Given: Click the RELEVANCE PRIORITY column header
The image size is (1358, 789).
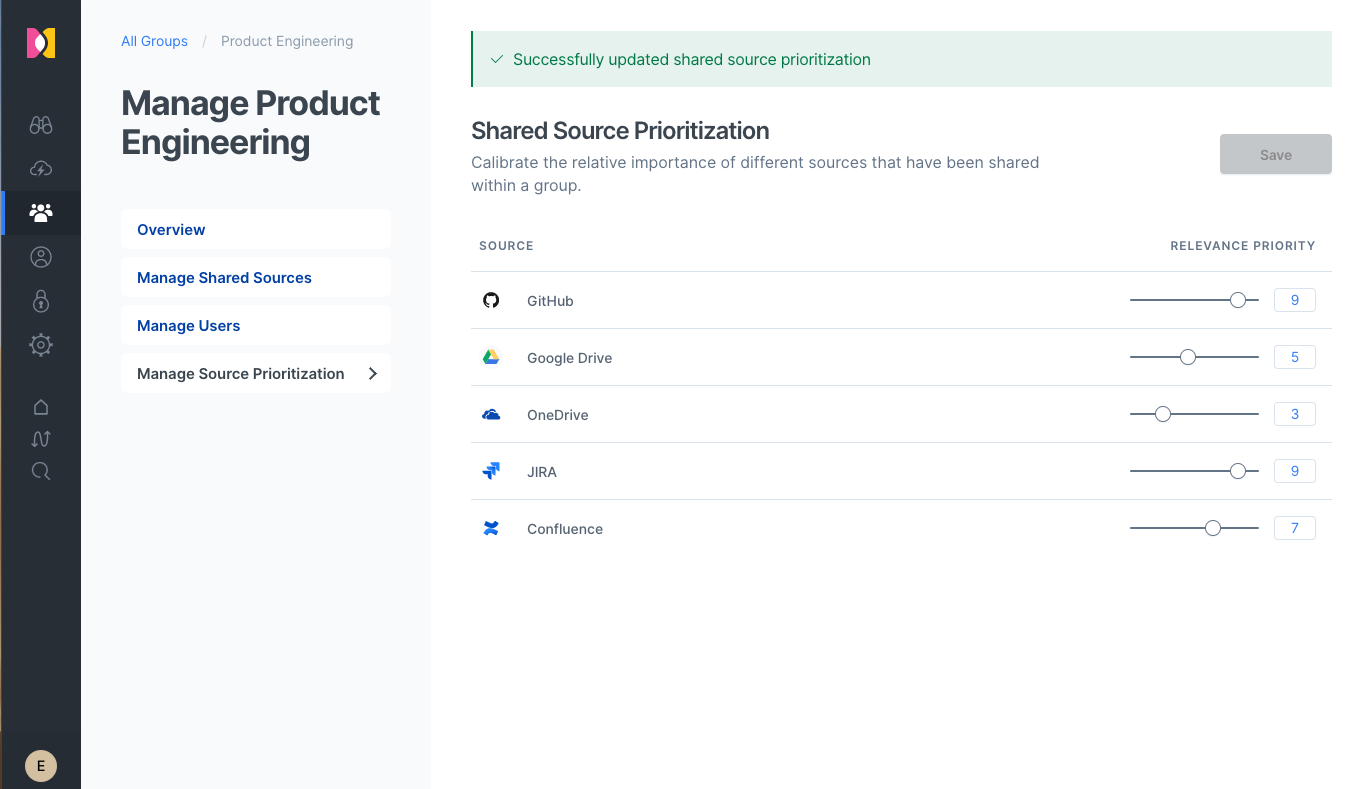Looking at the screenshot, I should [1243, 245].
